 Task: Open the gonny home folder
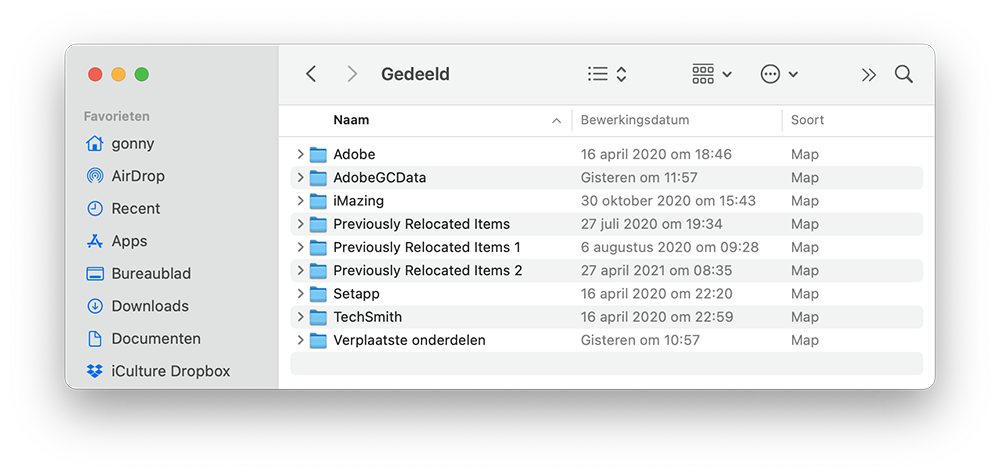[120, 143]
